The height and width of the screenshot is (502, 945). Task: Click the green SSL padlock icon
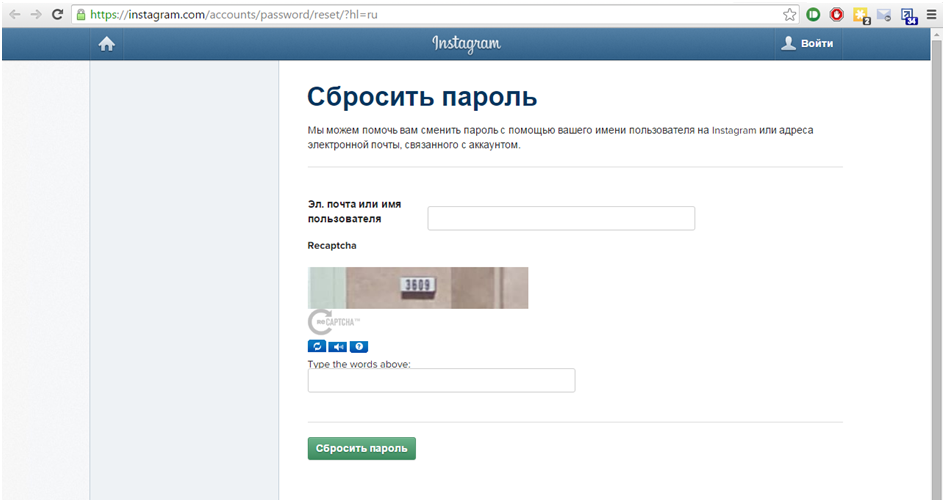tap(80, 15)
